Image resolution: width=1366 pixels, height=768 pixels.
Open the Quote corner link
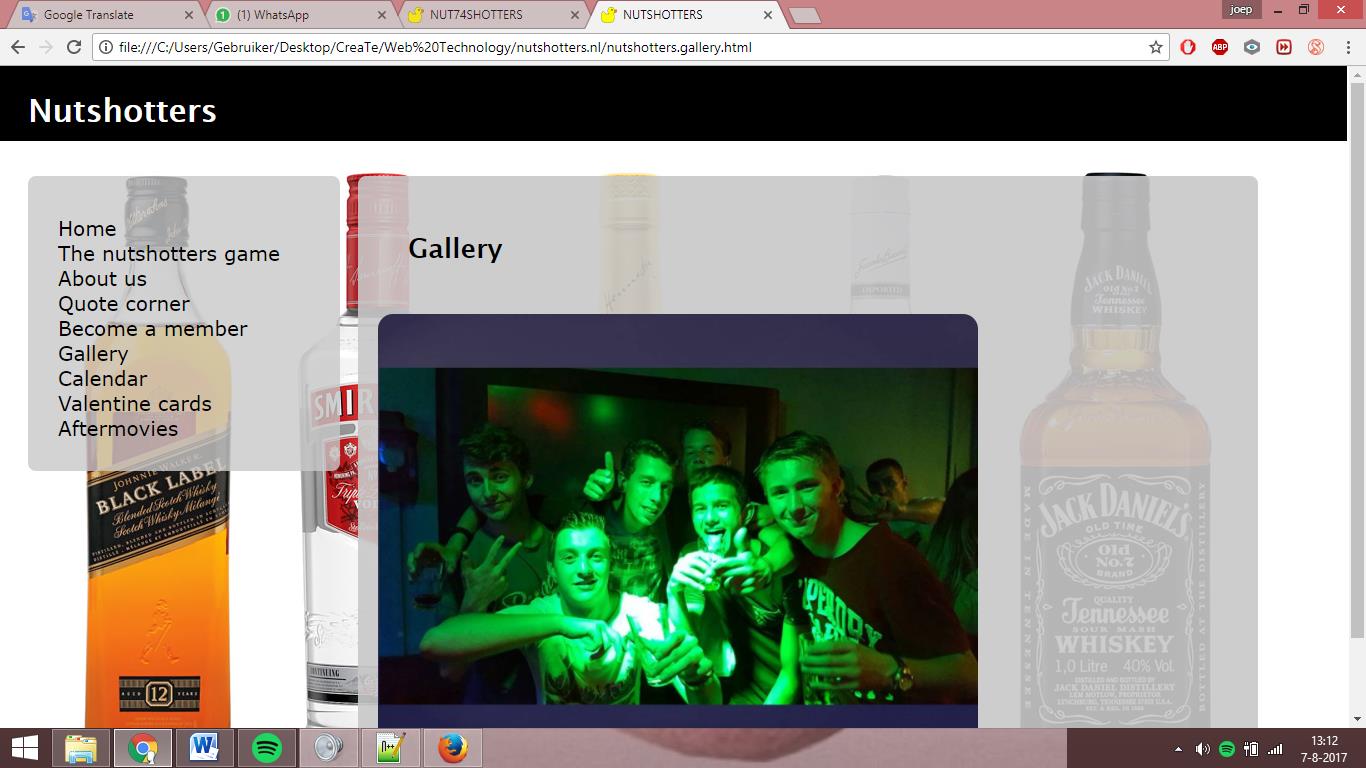[124, 304]
